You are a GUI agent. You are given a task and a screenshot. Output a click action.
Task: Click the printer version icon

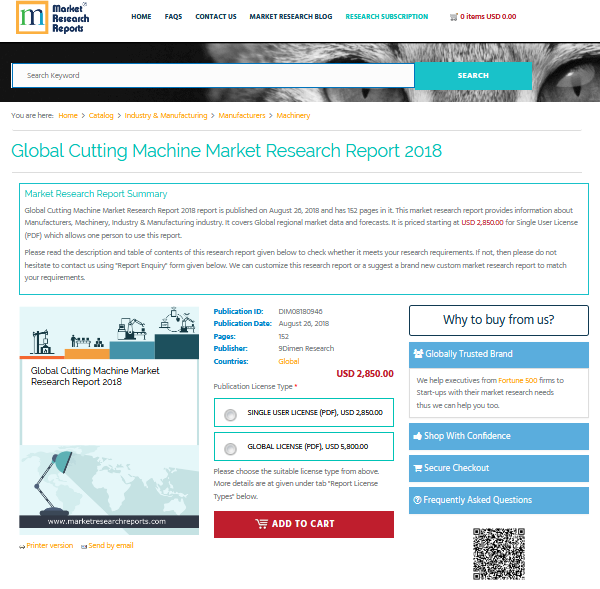(x=22, y=547)
